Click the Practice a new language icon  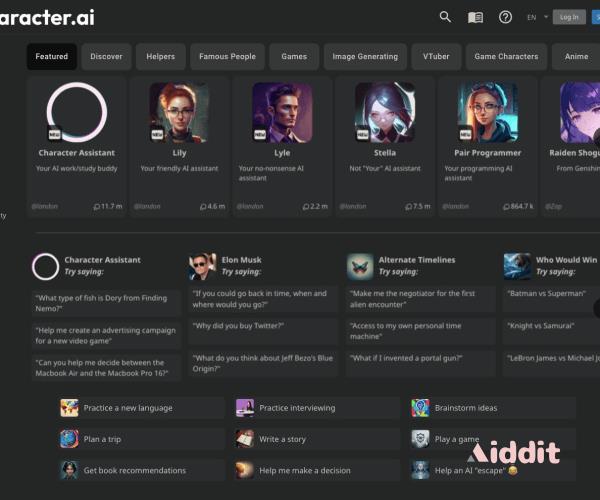[x=69, y=408]
